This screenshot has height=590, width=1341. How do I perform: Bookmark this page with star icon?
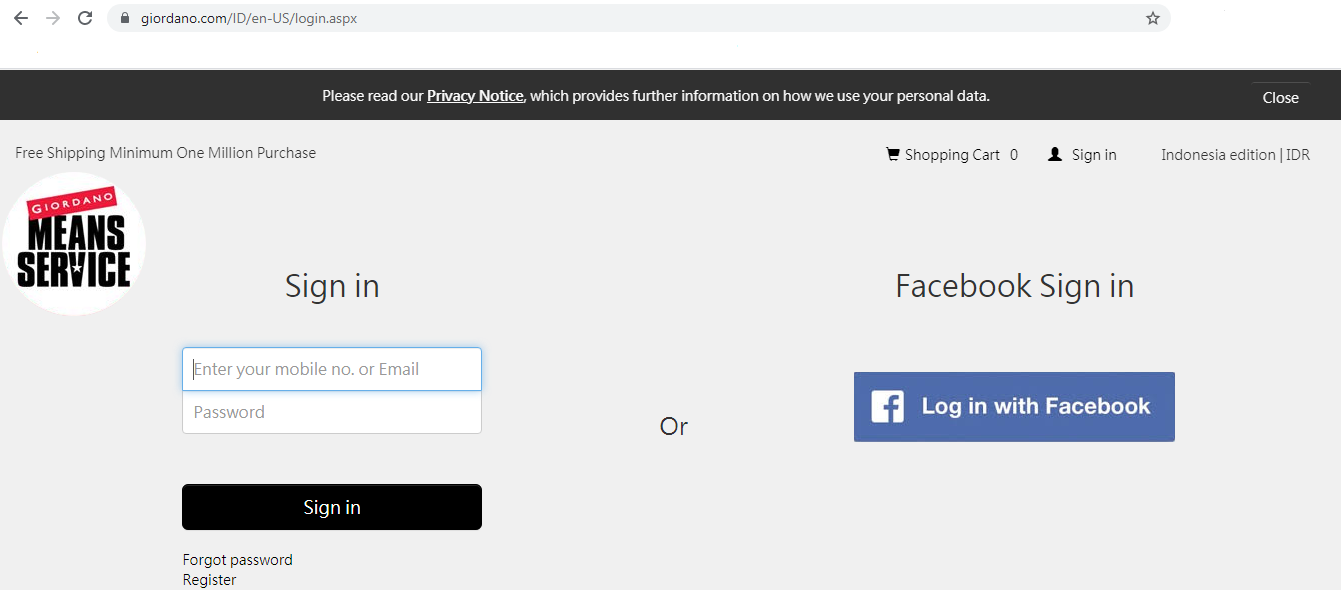(1153, 18)
